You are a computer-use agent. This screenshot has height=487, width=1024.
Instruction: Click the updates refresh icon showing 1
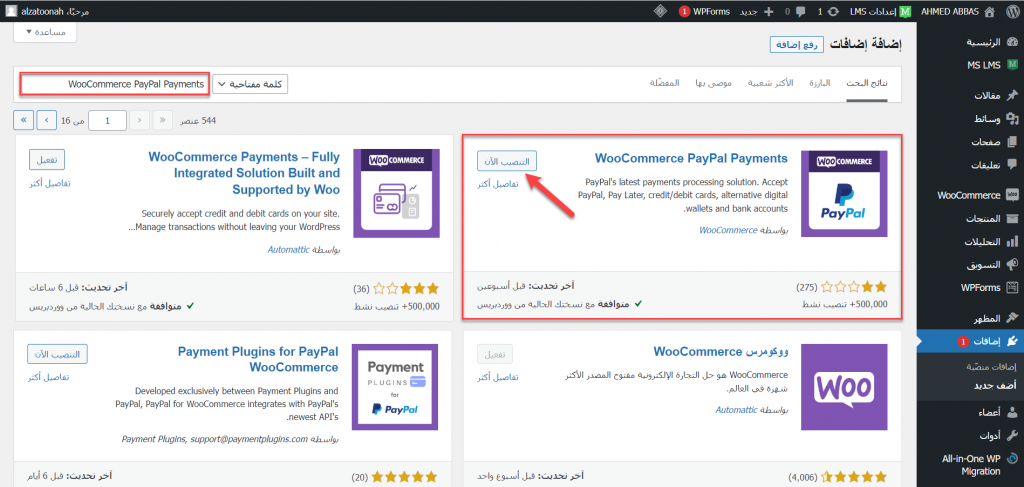point(833,11)
